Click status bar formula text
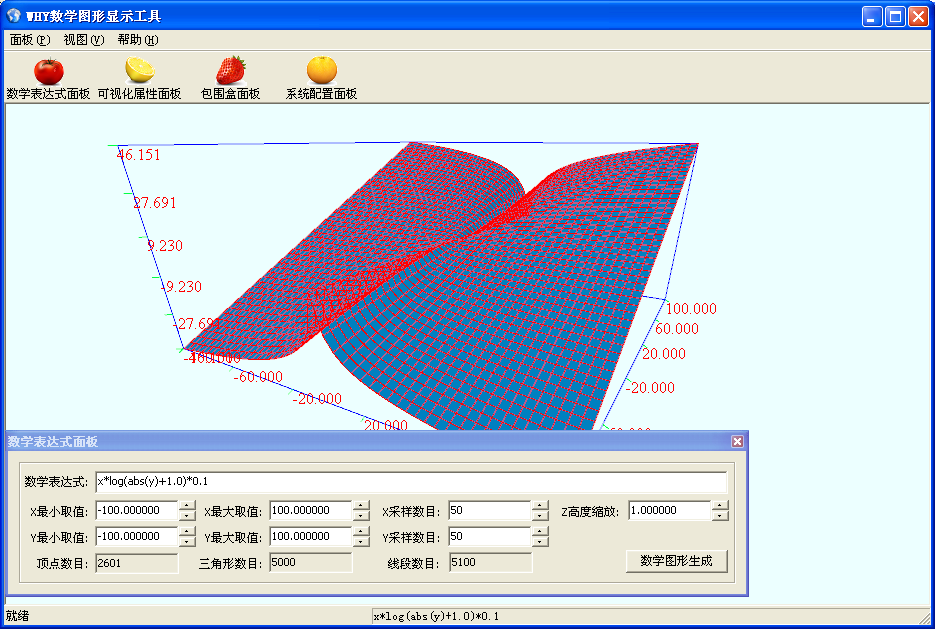935x629 pixels. (436, 616)
